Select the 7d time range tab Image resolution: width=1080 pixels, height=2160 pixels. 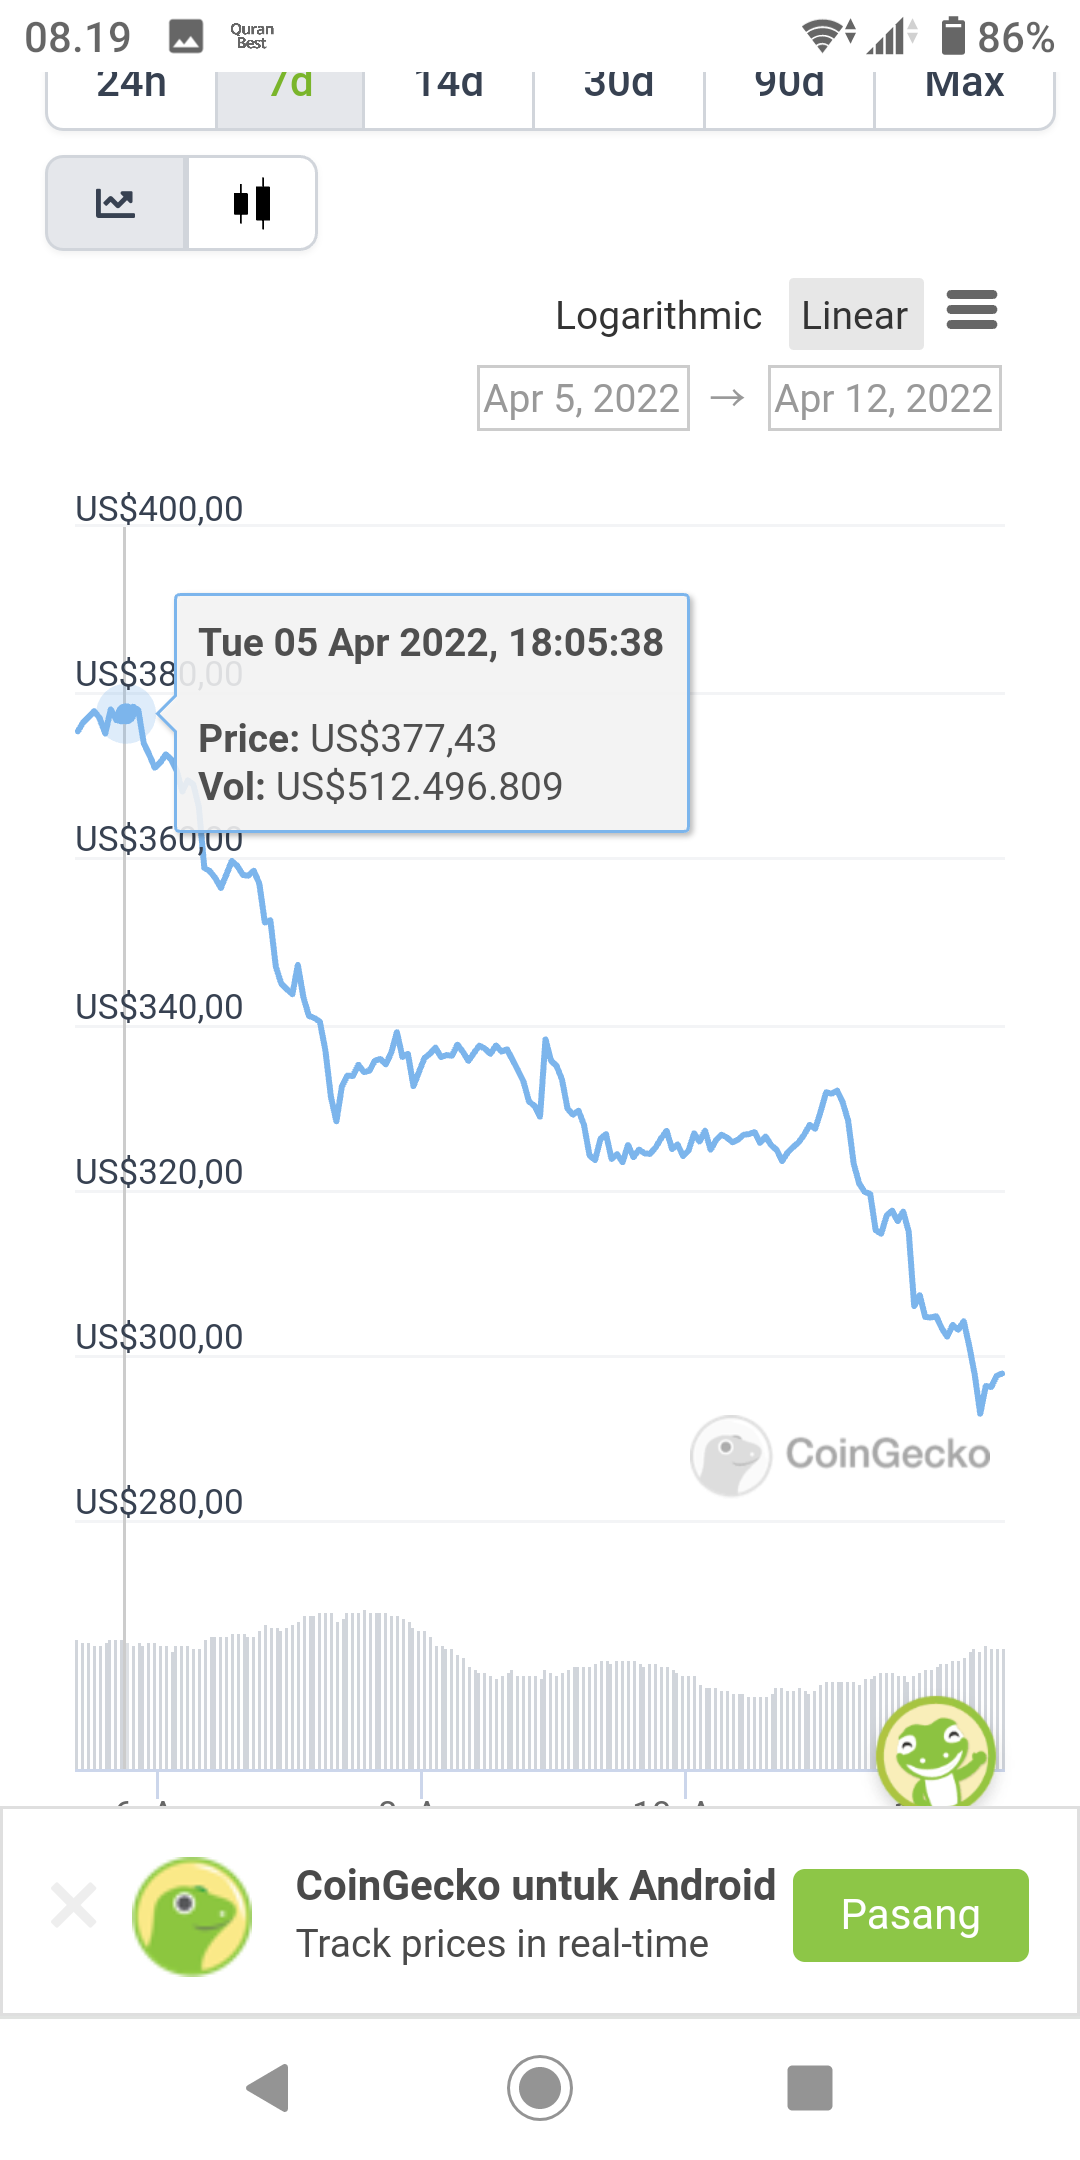291,98
